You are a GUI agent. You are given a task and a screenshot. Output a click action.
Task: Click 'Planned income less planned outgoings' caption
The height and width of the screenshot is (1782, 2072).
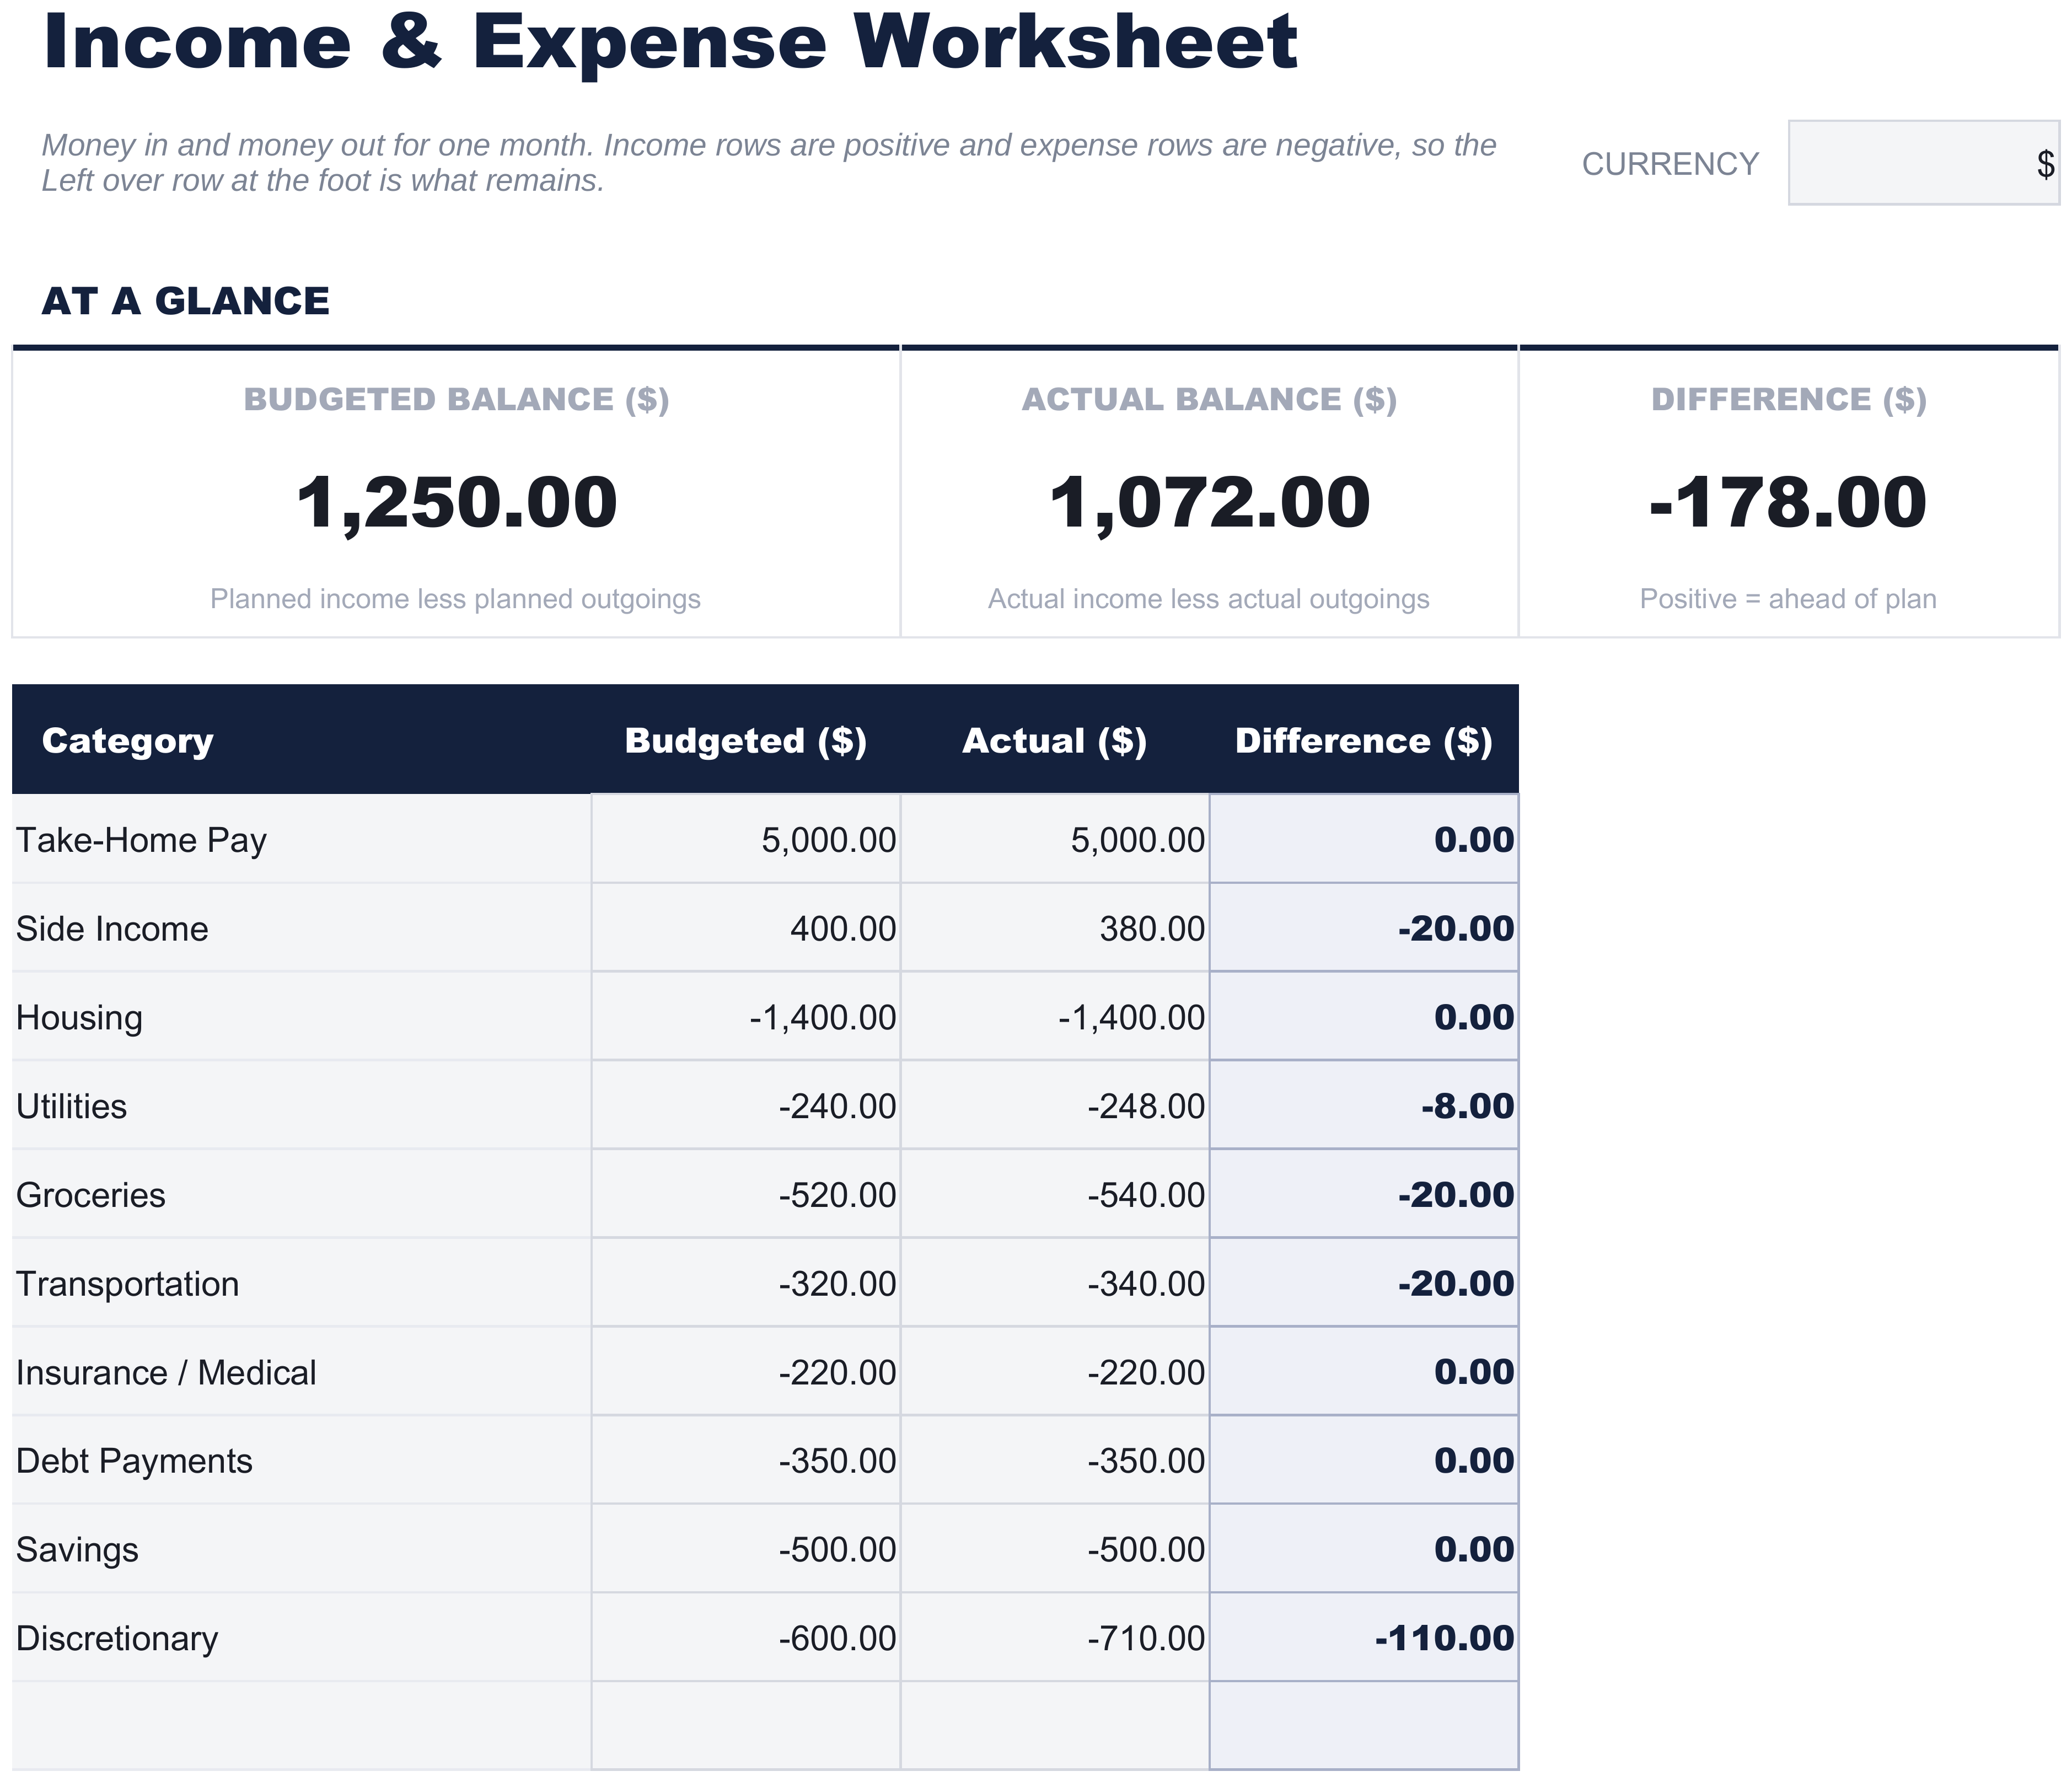click(455, 599)
